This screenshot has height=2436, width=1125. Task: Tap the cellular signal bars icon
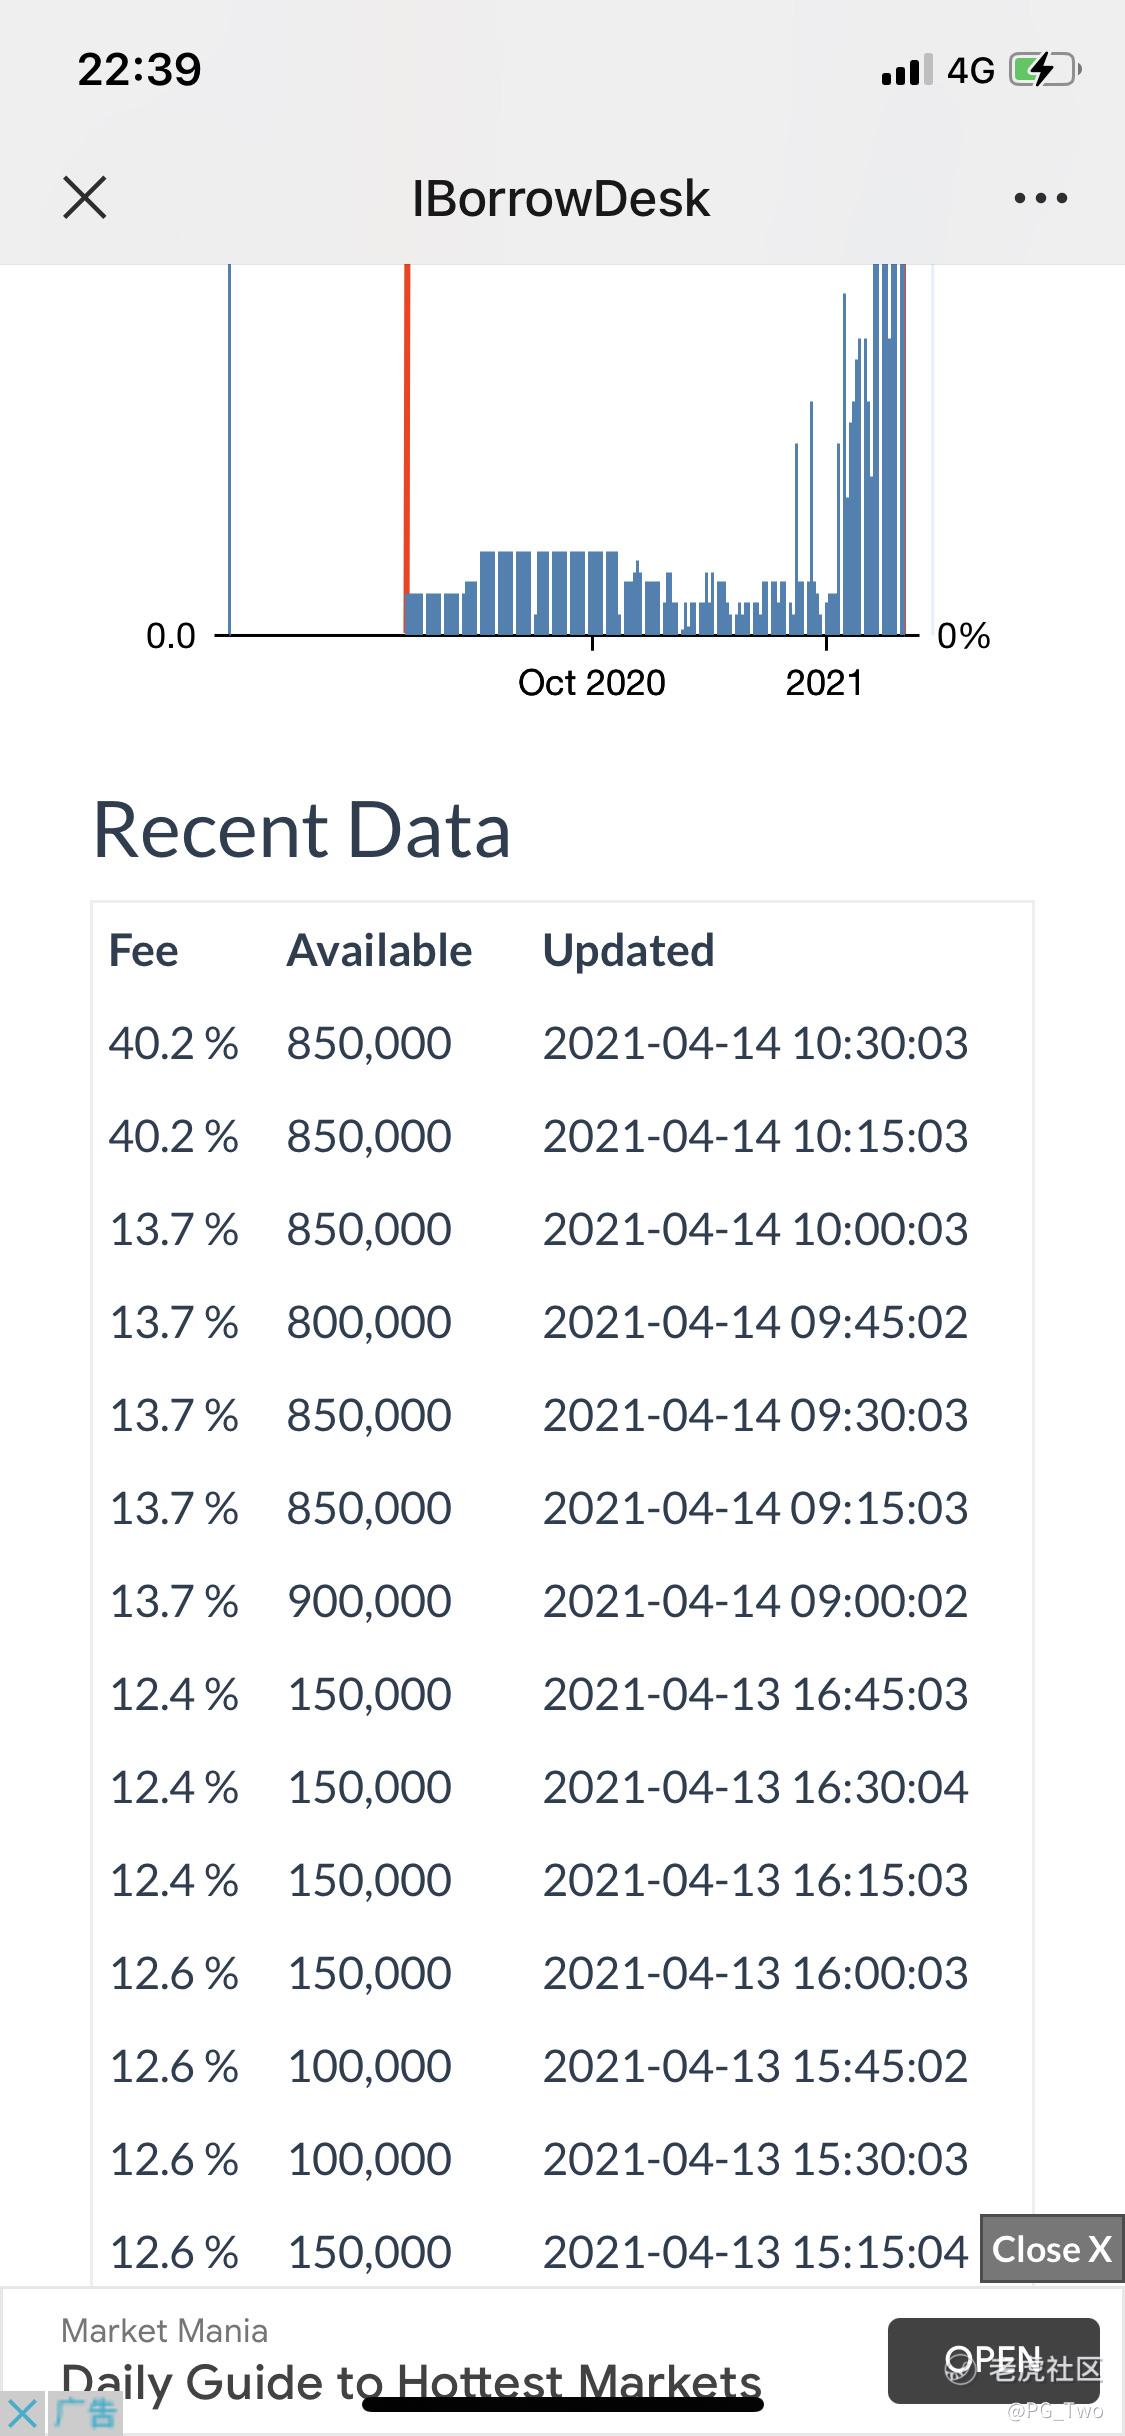click(x=907, y=70)
